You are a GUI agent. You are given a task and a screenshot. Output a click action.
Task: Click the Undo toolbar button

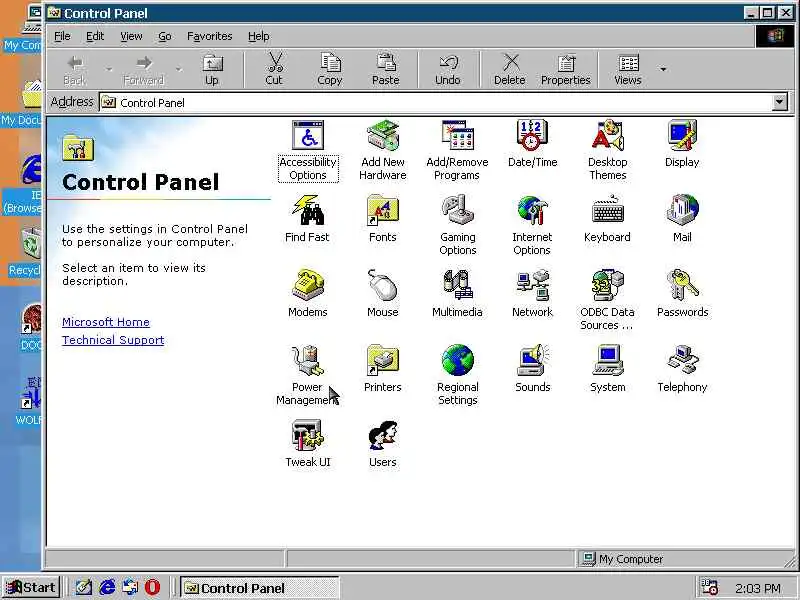448,70
